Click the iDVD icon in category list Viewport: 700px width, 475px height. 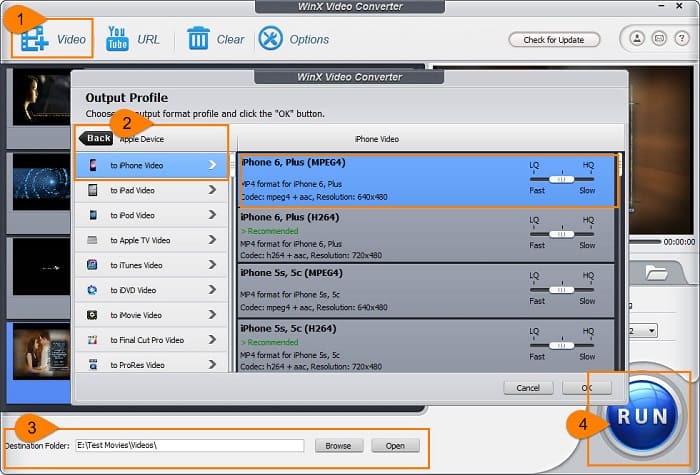[x=92, y=290]
